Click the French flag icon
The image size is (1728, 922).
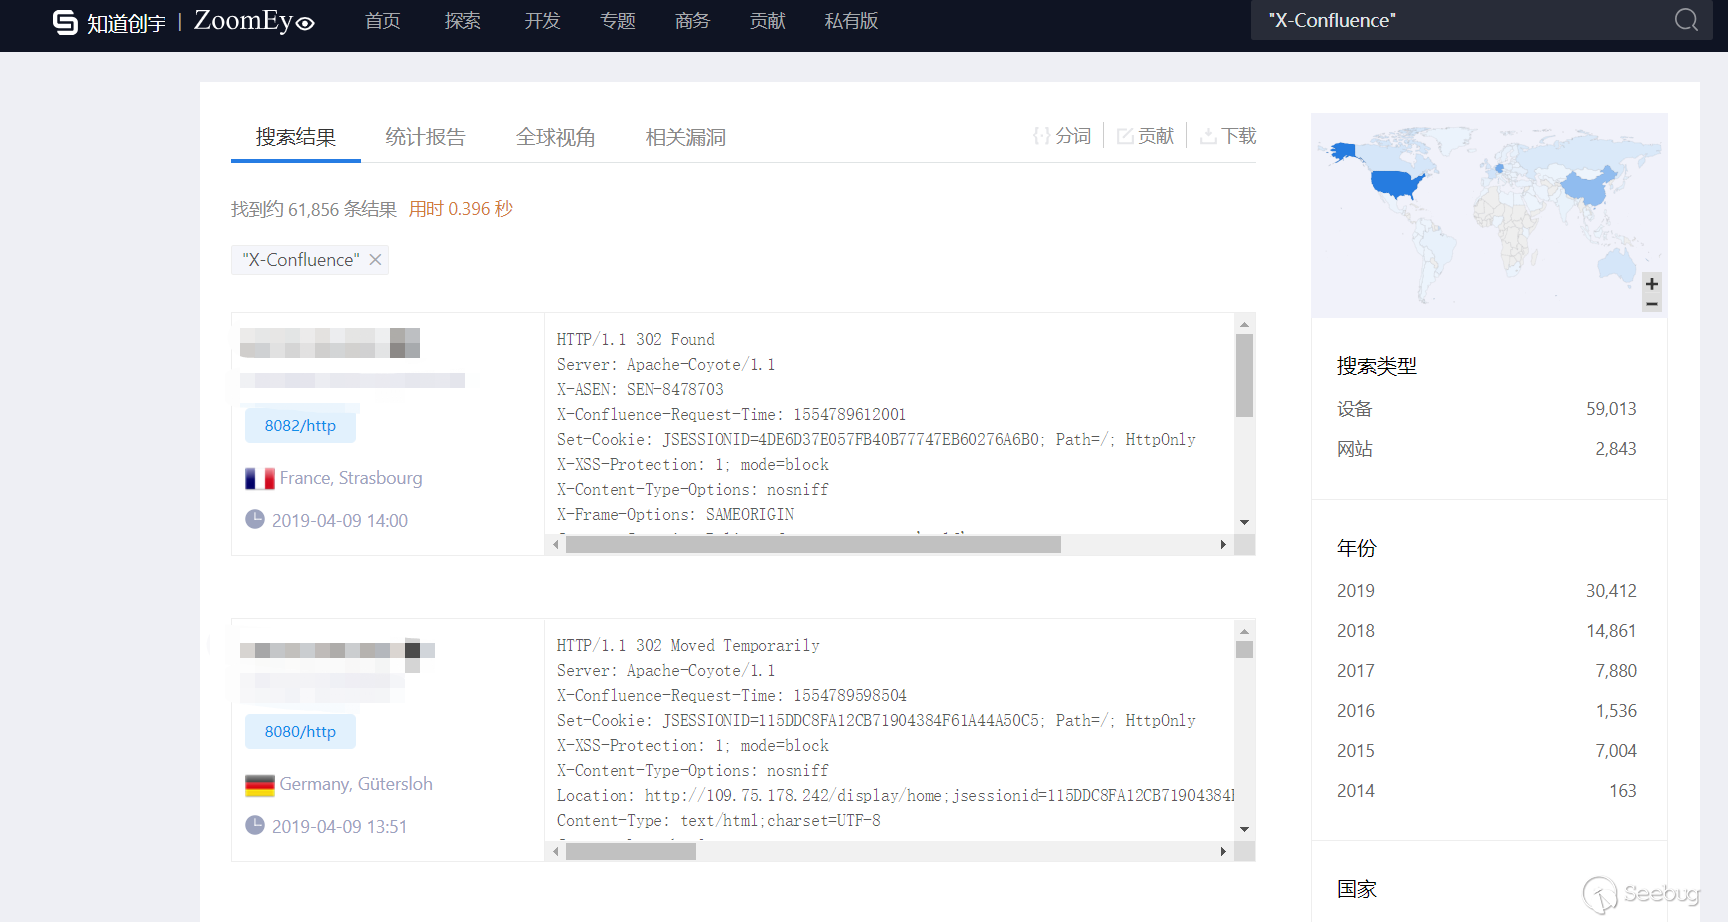tap(260, 479)
